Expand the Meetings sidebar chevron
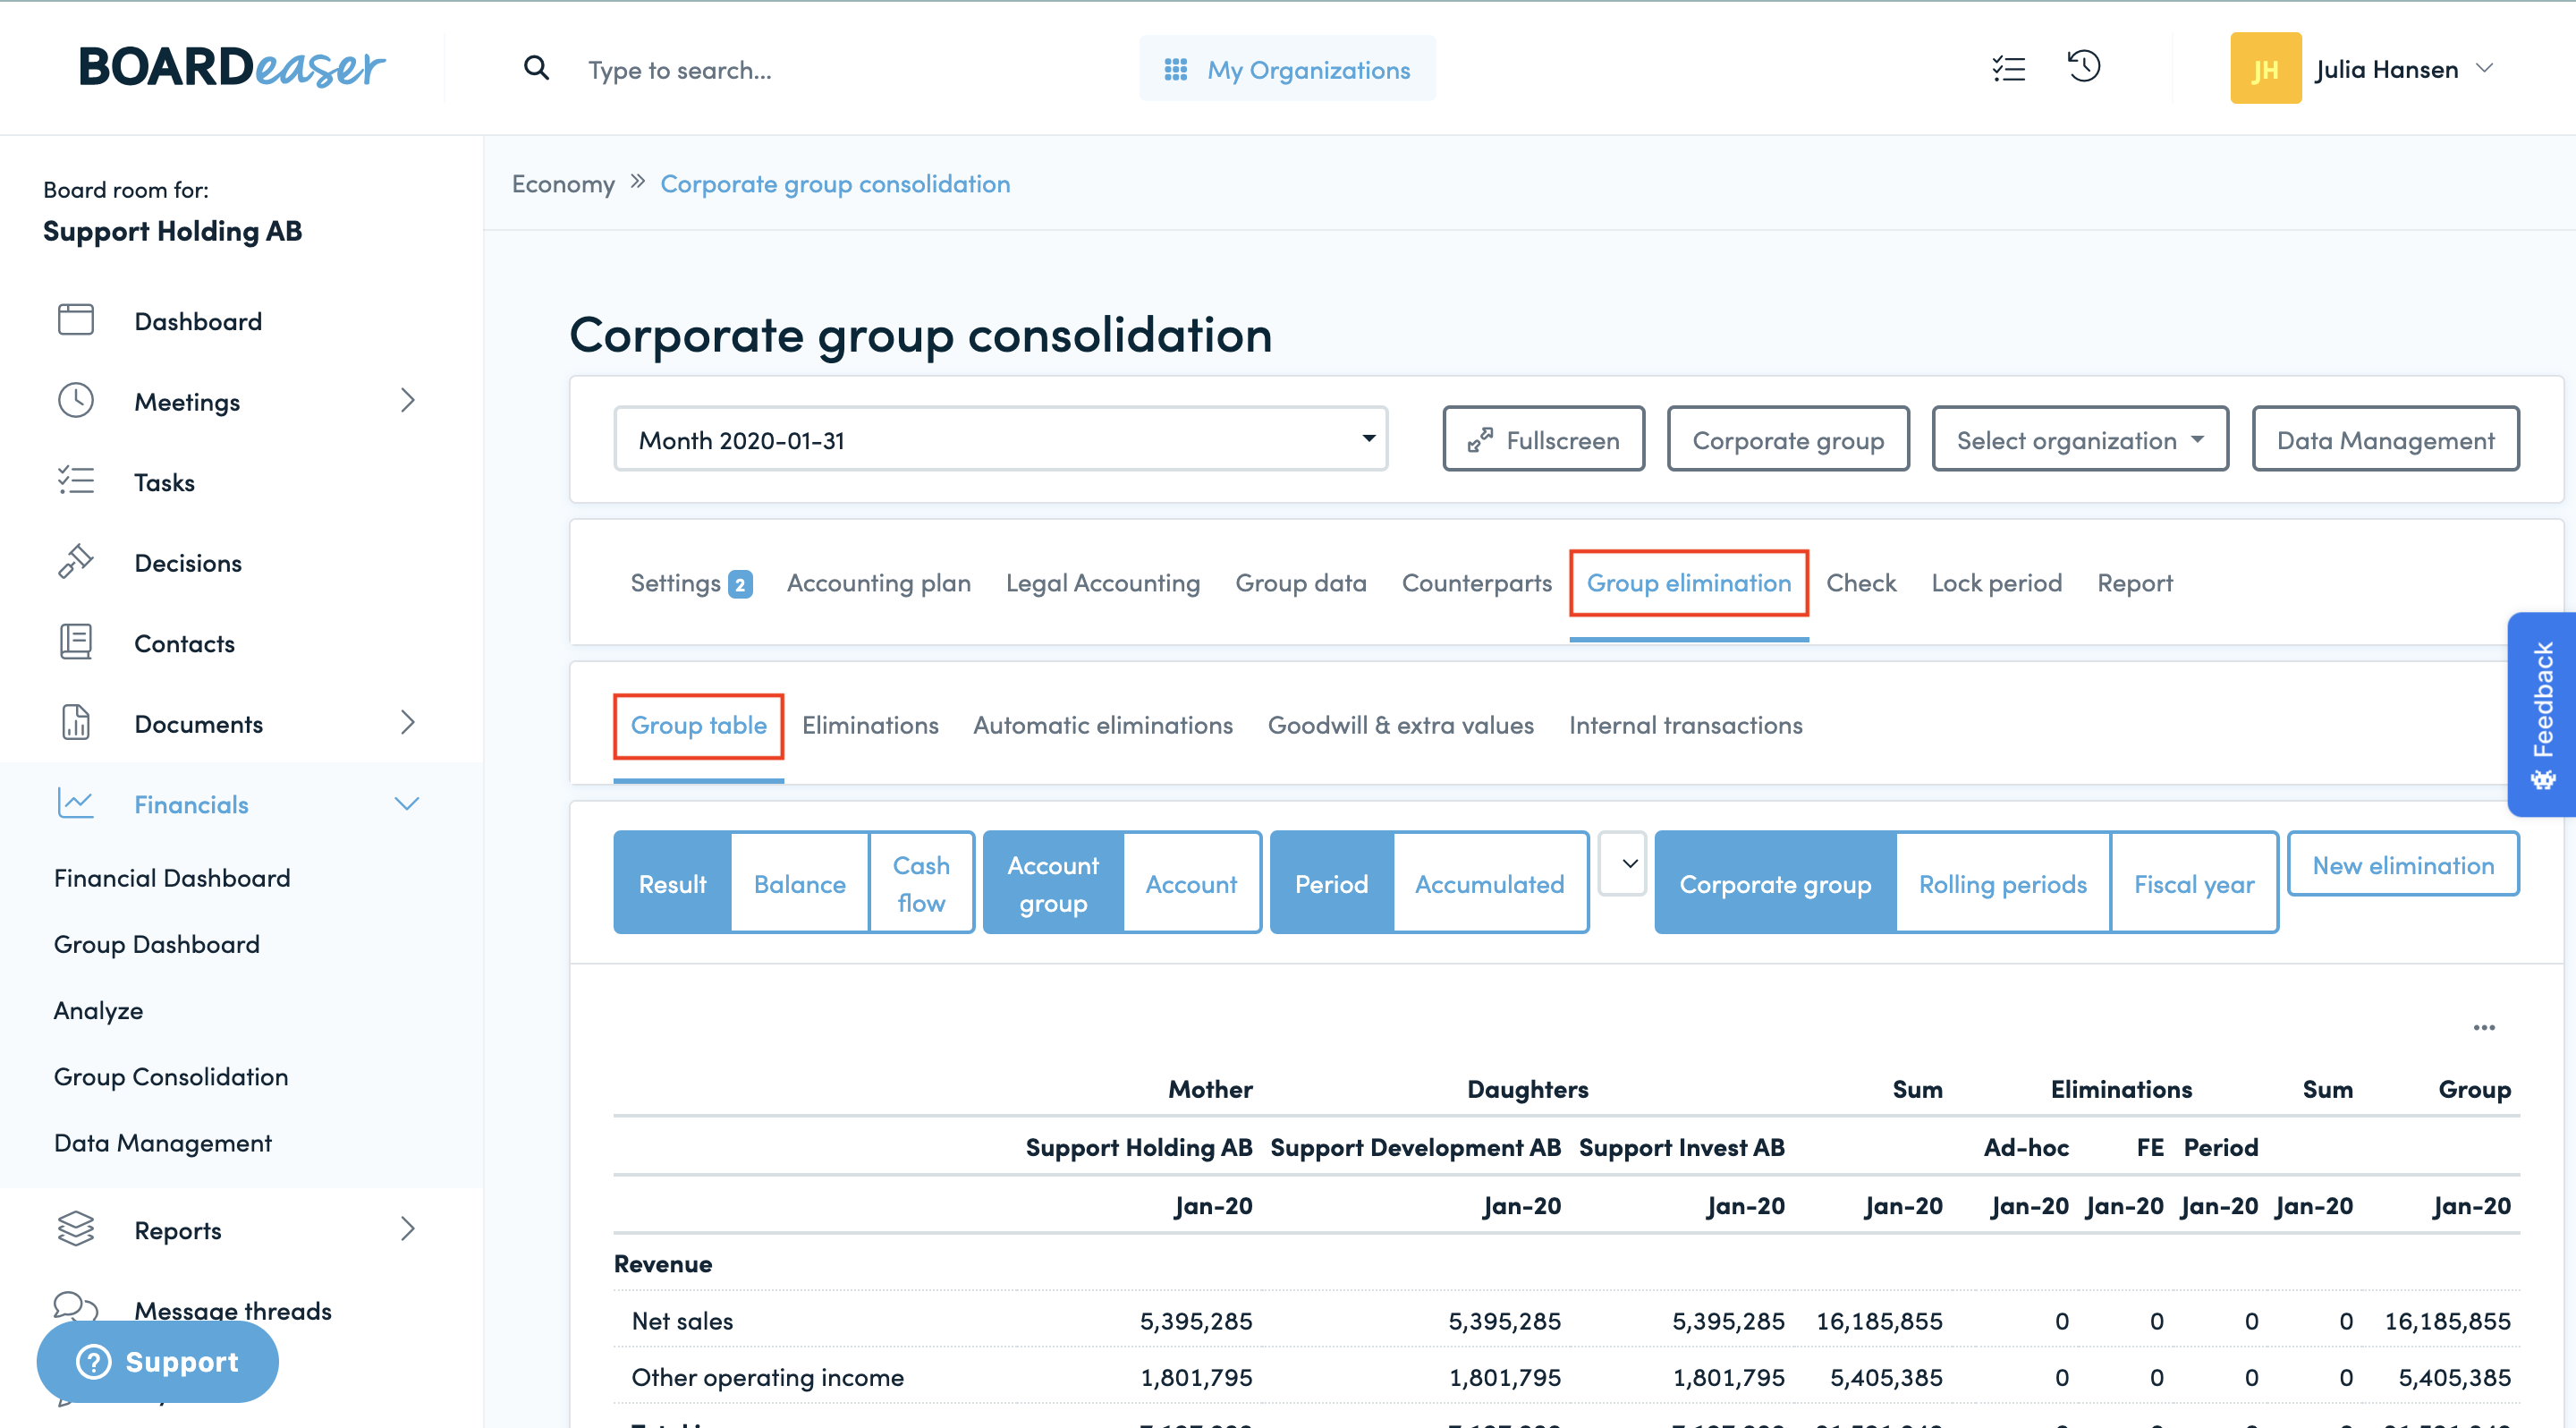Viewport: 2576px width, 1428px height. coord(407,400)
